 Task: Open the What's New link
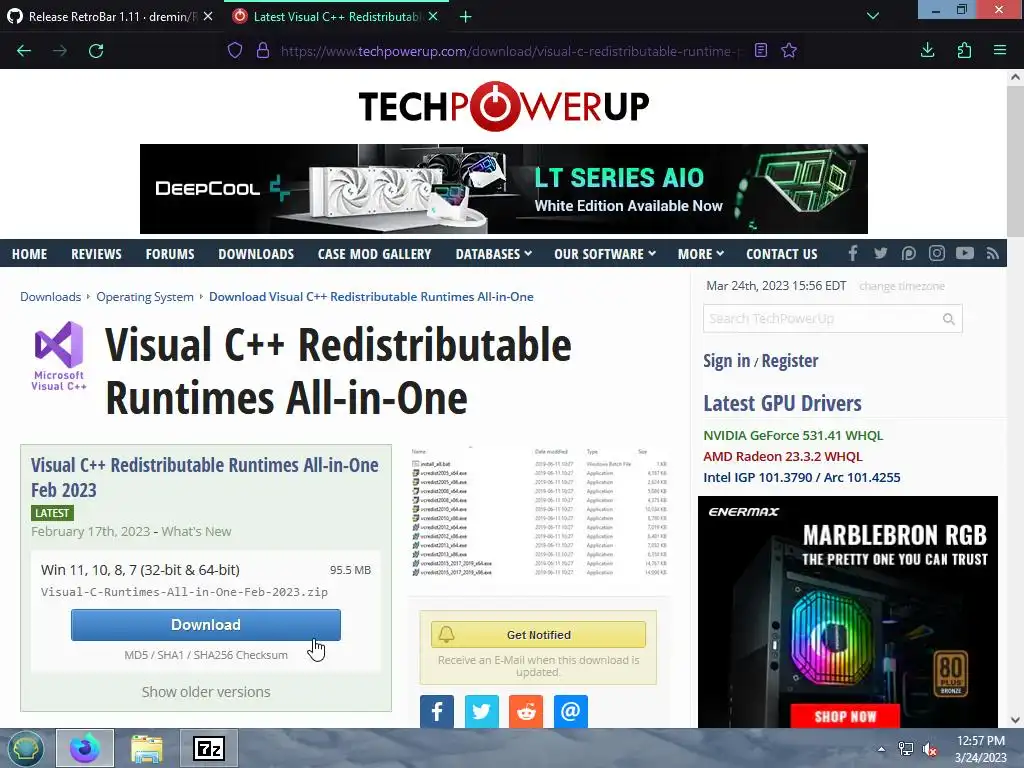coord(196,532)
